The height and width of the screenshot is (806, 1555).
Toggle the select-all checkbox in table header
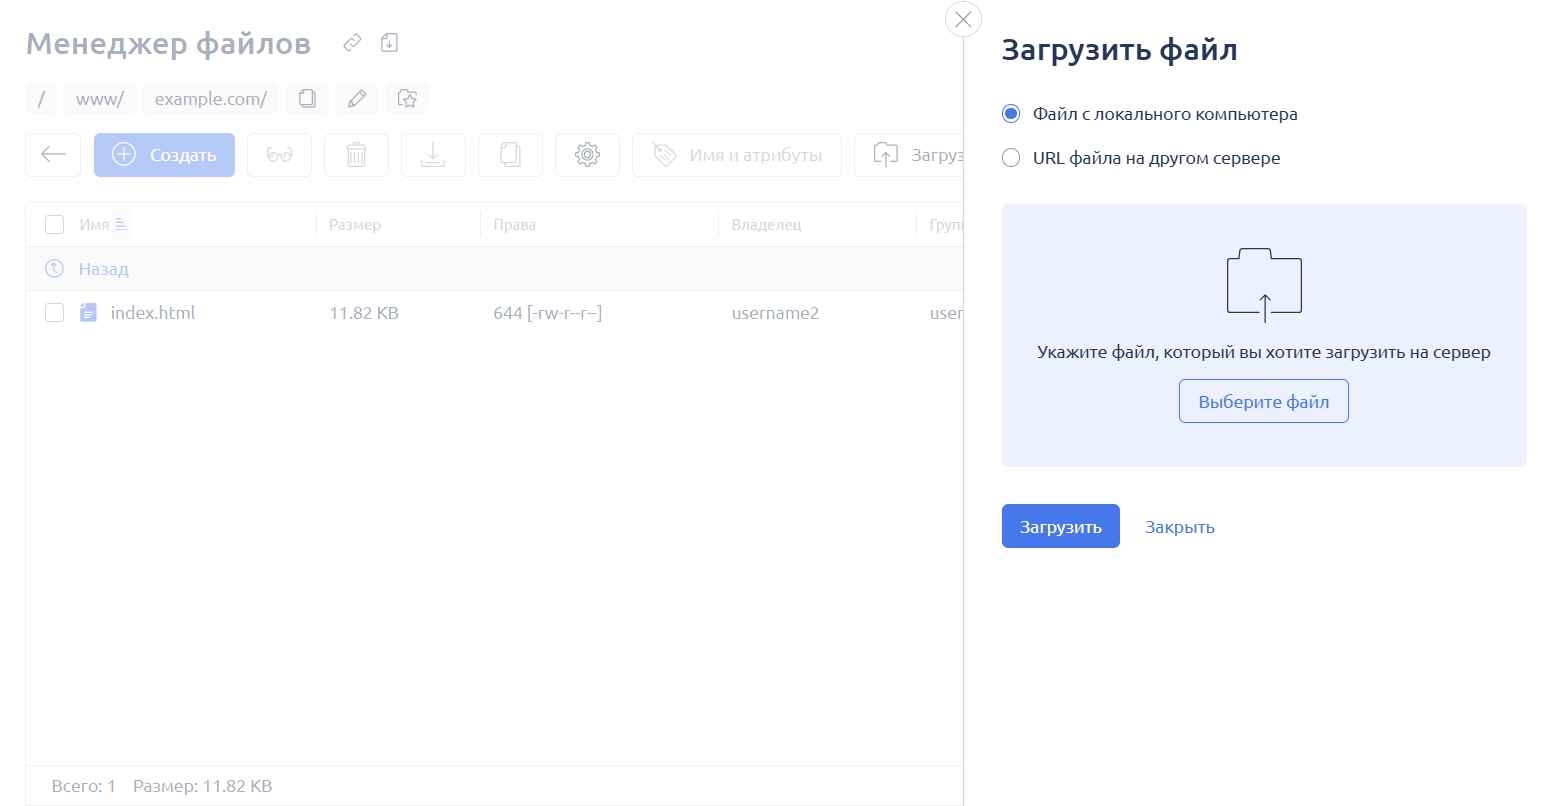click(55, 225)
